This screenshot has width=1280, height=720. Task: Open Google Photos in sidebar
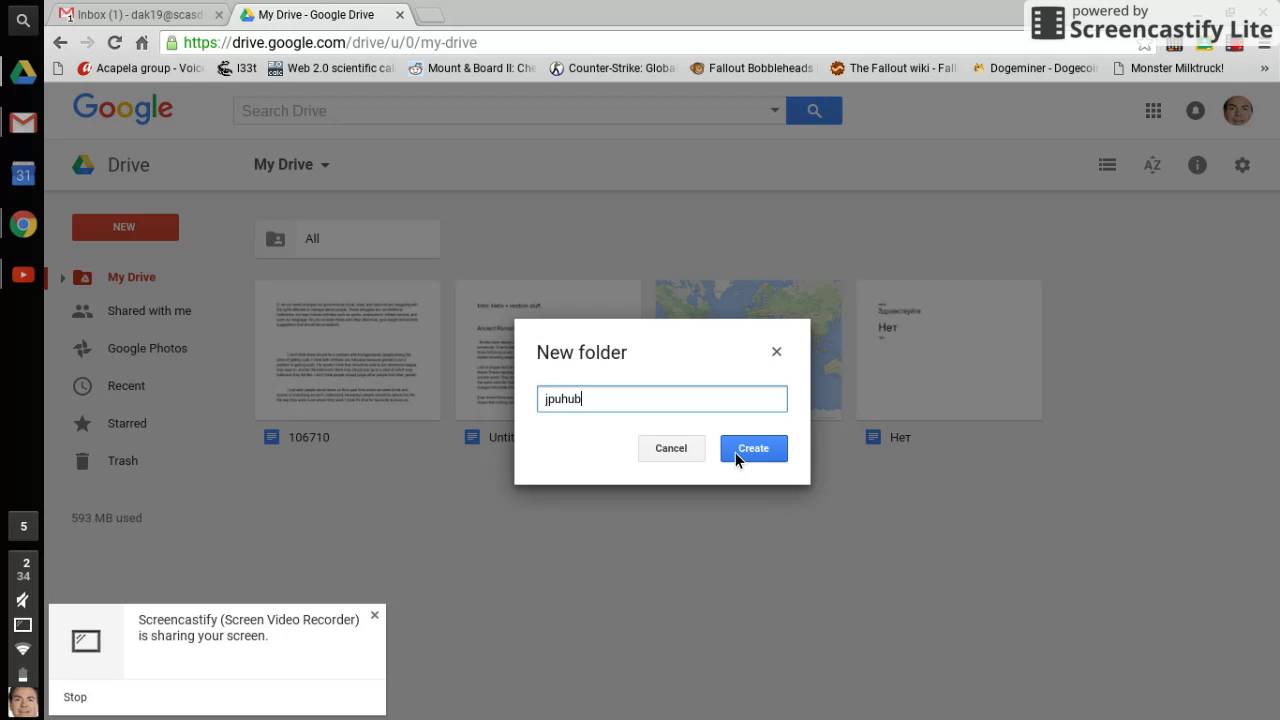pyautogui.click(x=147, y=348)
